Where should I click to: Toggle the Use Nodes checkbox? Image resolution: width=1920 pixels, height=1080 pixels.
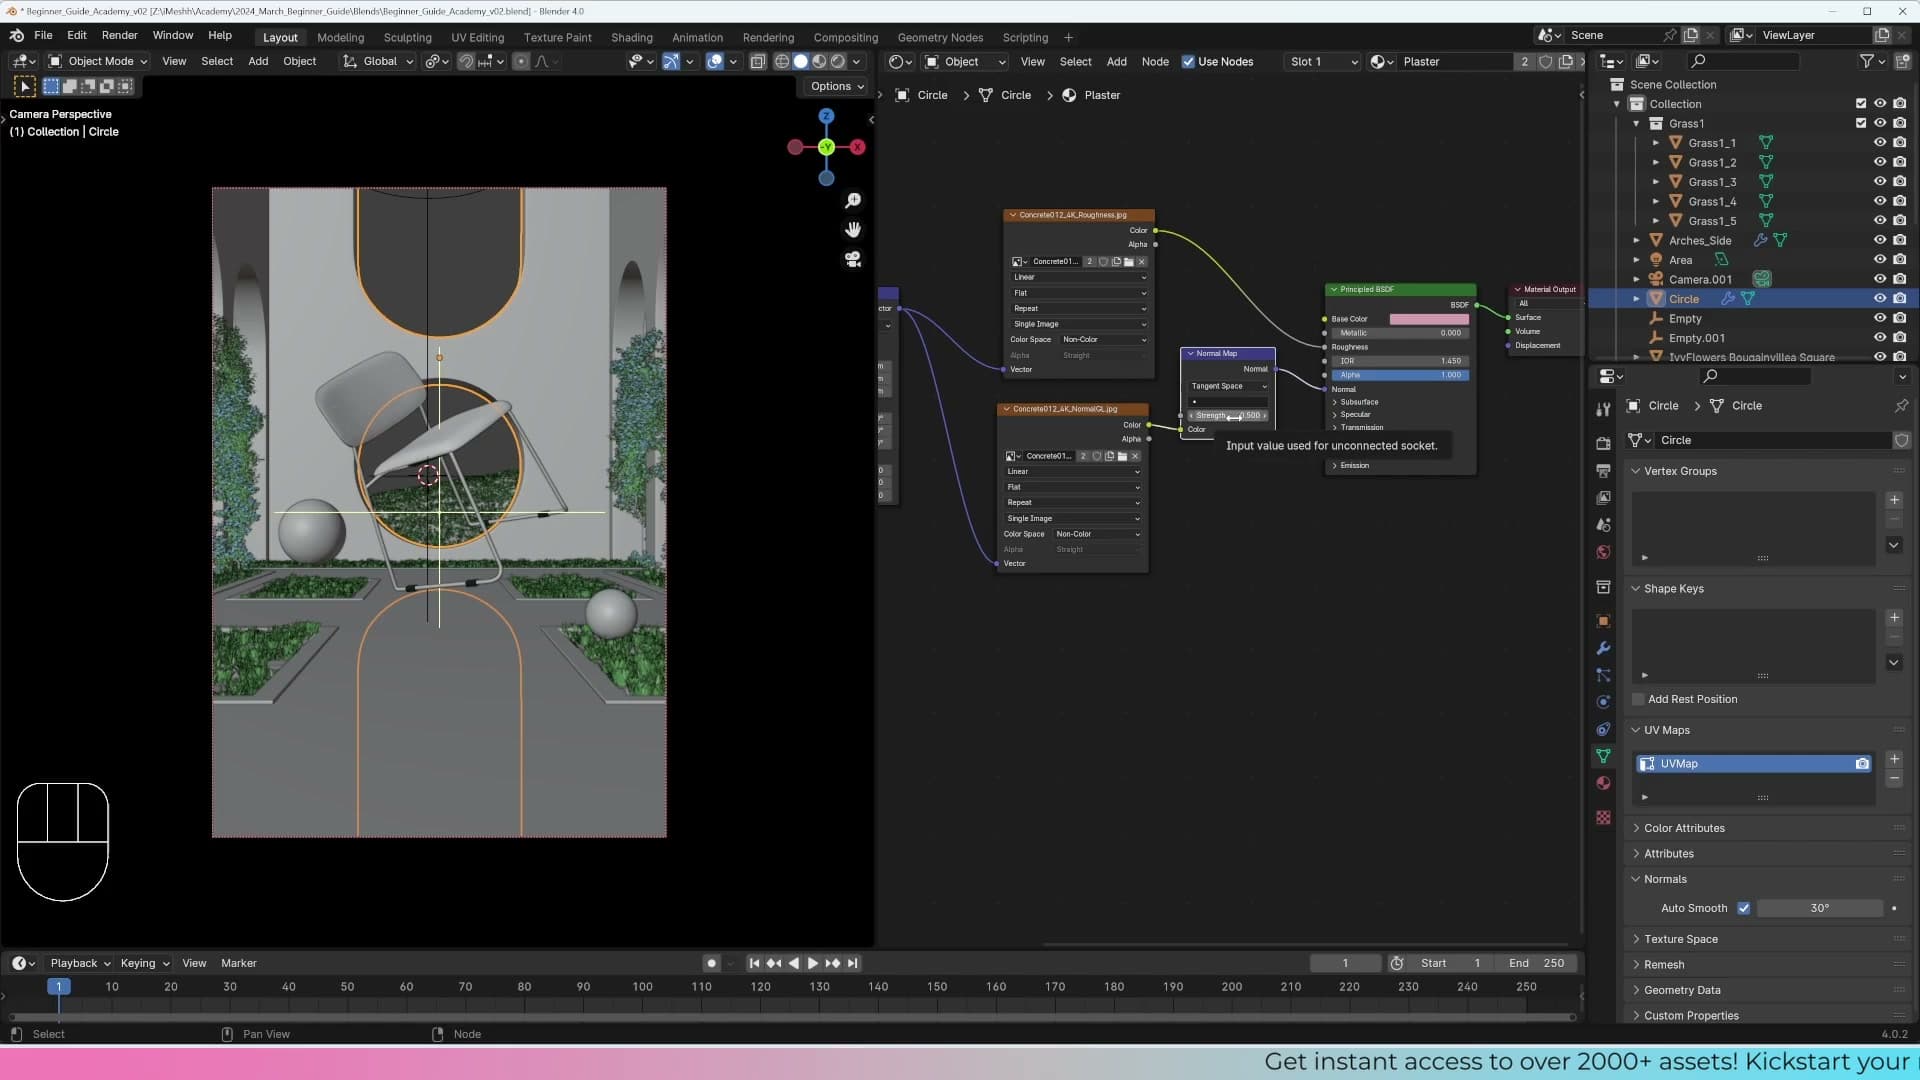[x=1188, y=62]
